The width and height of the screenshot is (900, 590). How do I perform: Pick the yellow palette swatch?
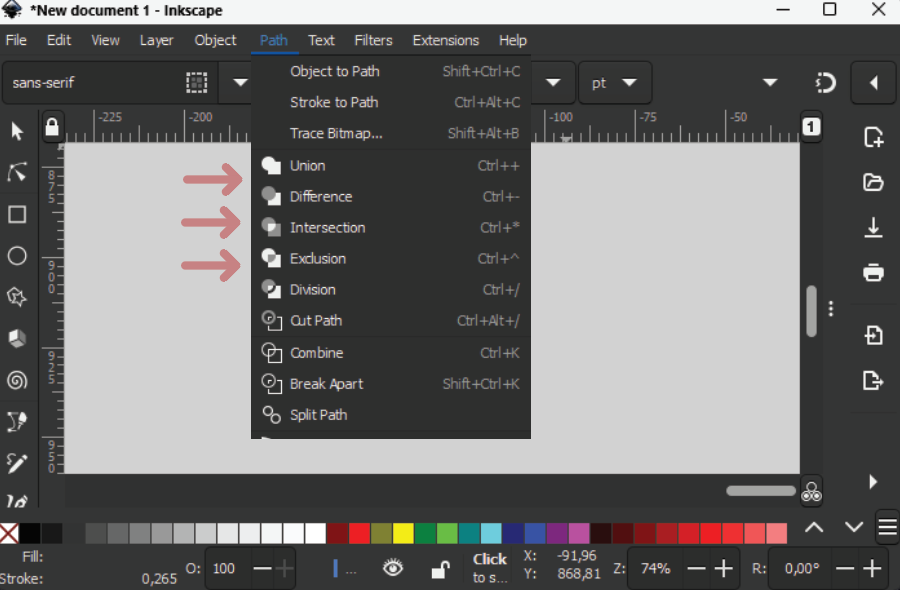(403, 533)
